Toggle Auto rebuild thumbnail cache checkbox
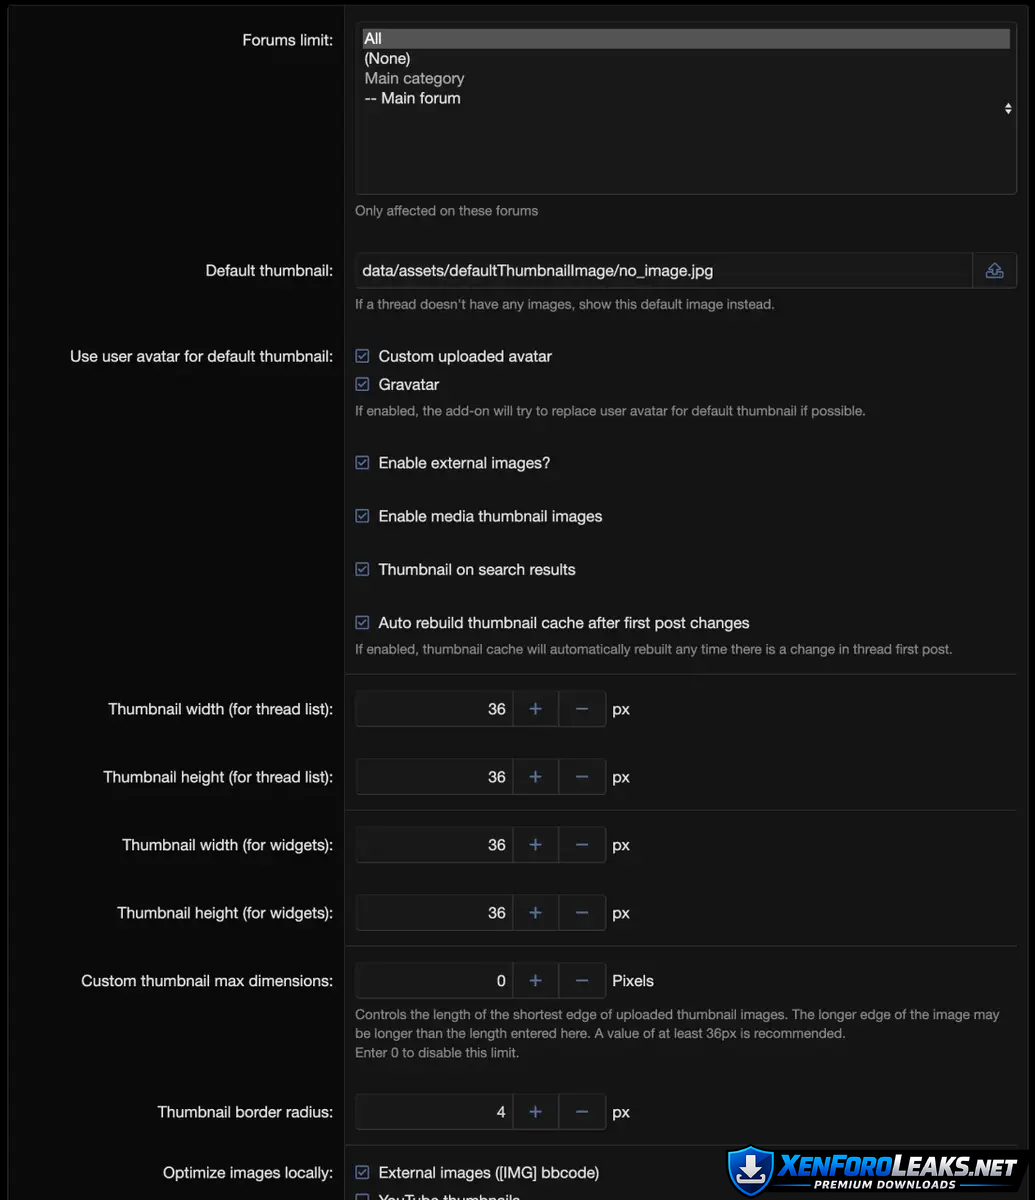This screenshot has height=1200, width=1035. point(363,622)
